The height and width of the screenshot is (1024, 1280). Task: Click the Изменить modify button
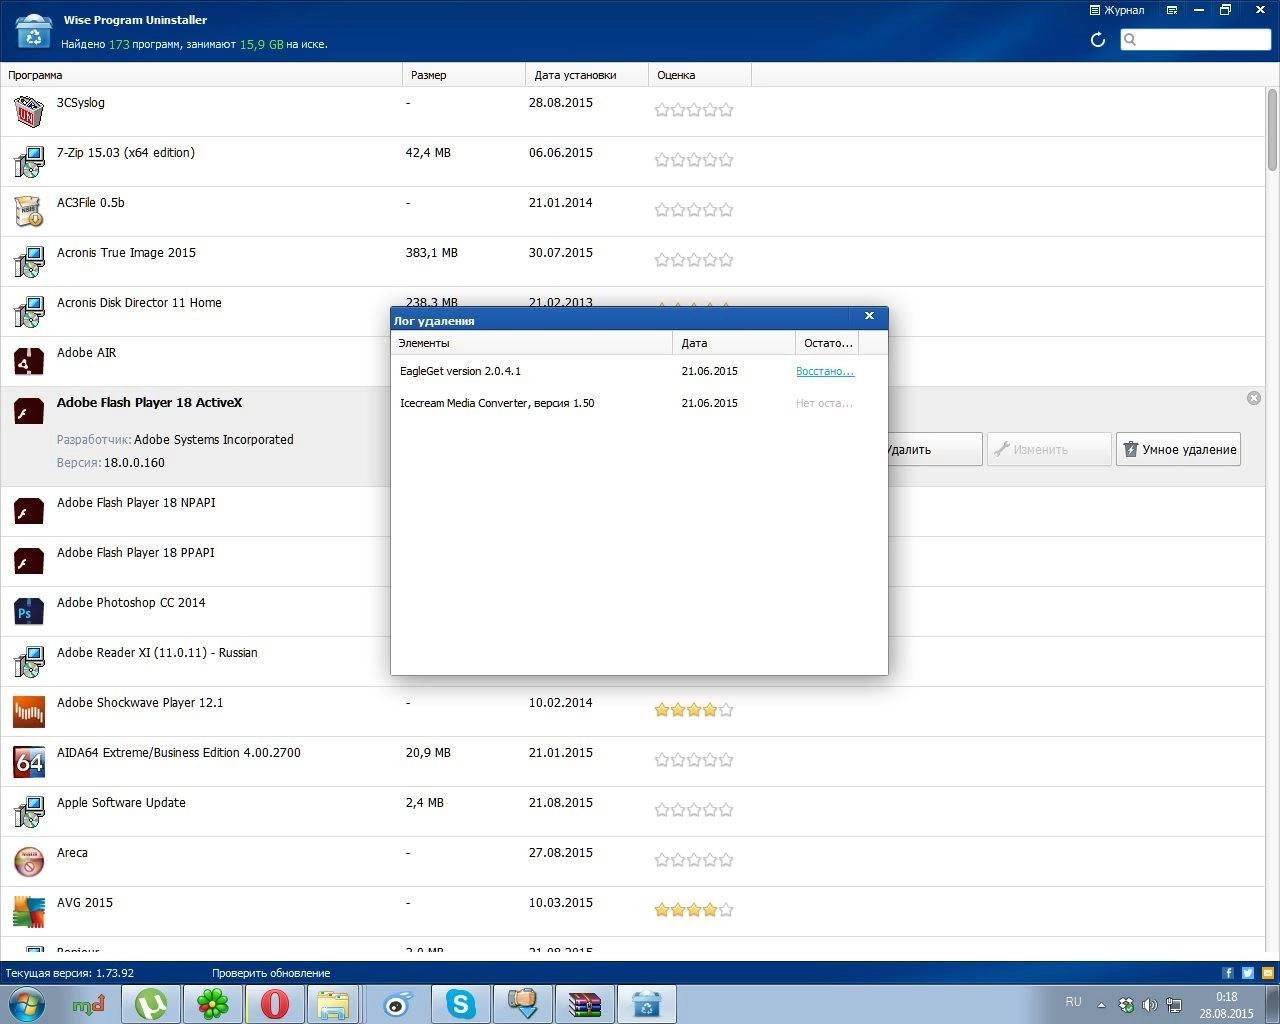pyautogui.click(x=1049, y=449)
